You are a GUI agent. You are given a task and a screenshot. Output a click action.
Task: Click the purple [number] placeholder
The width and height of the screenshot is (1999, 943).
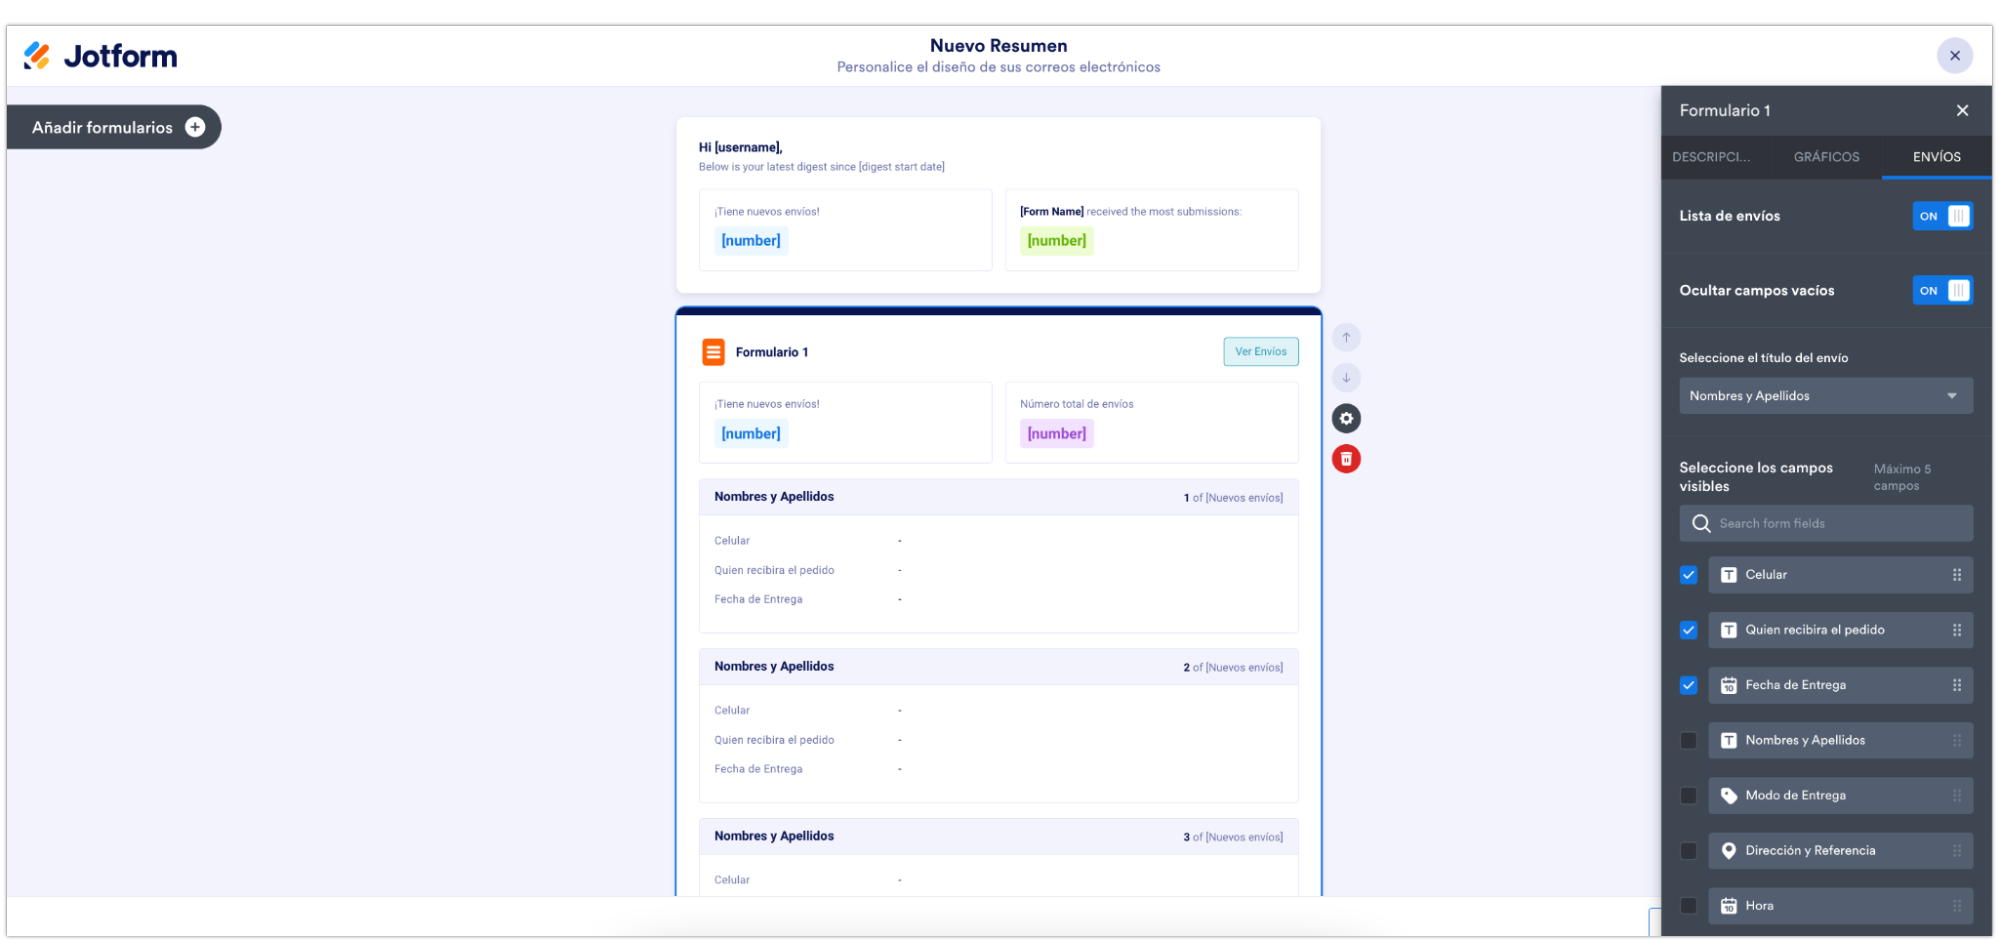point(1056,434)
